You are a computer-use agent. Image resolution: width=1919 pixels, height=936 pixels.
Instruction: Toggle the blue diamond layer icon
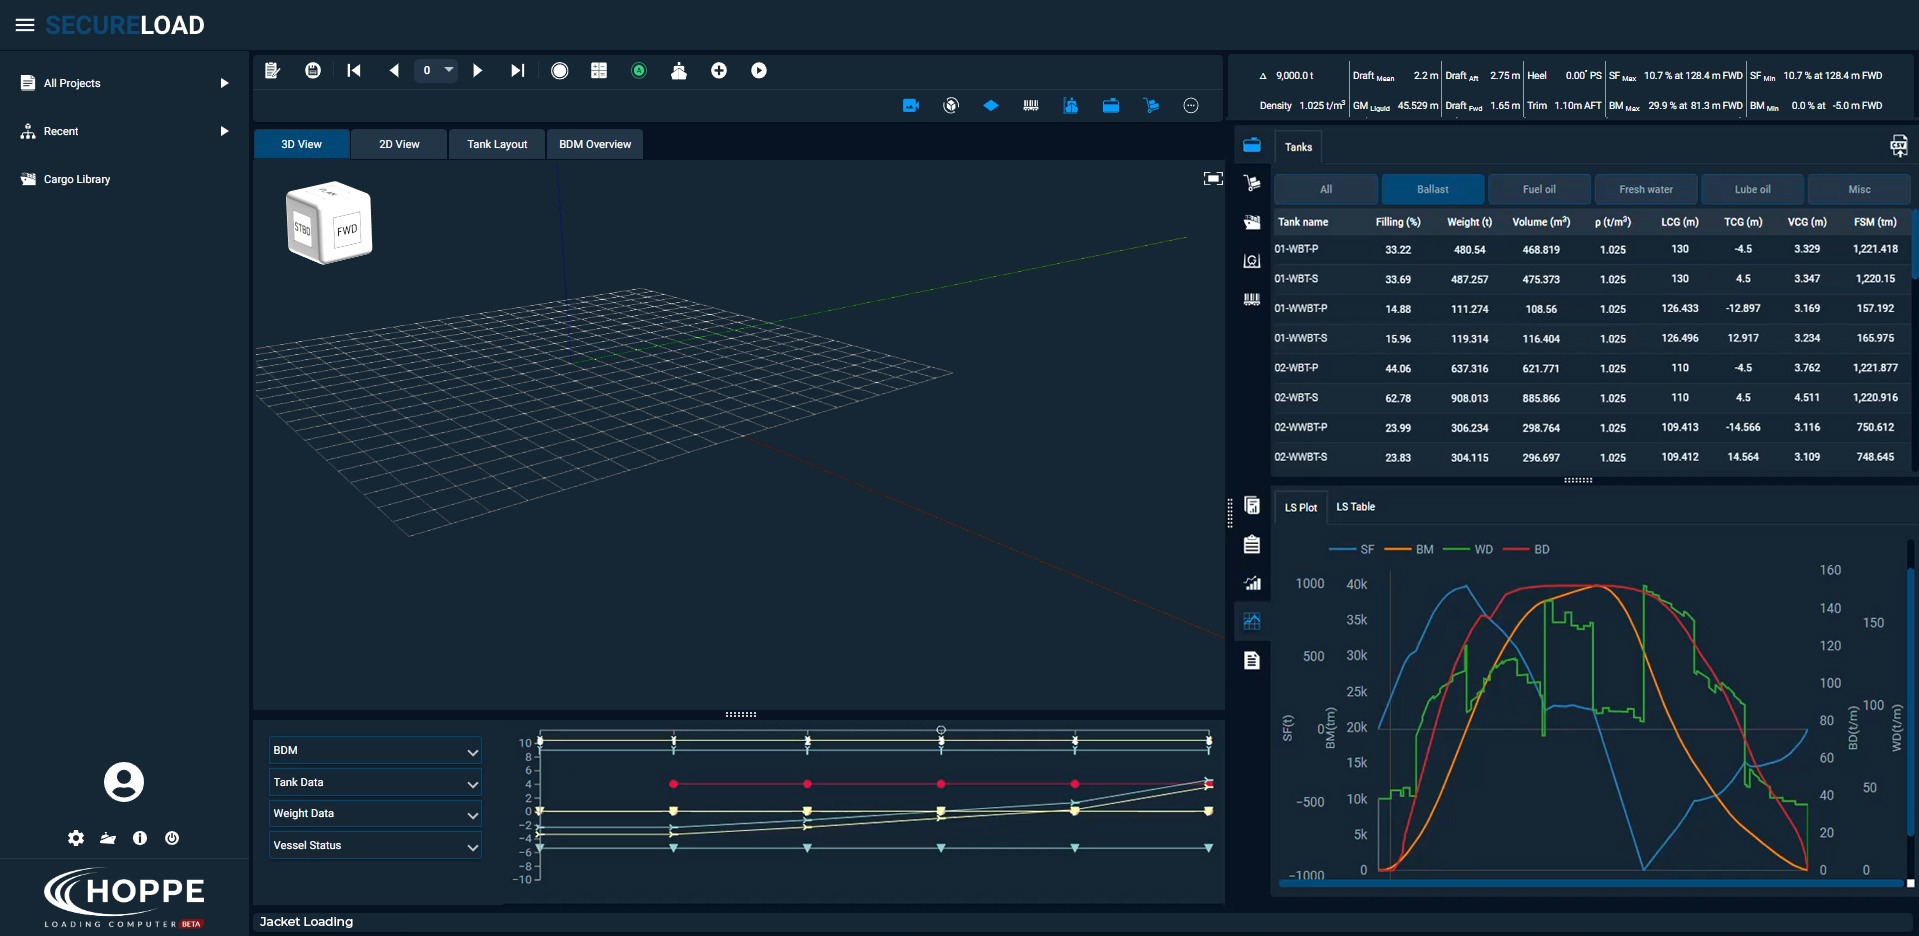[990, 106]
